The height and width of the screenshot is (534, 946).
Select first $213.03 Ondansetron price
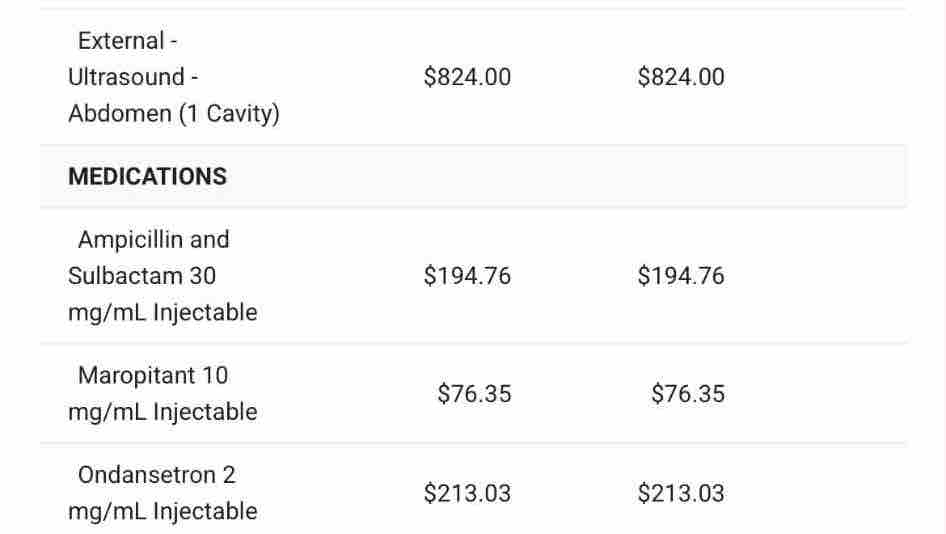tap(467, 493)
